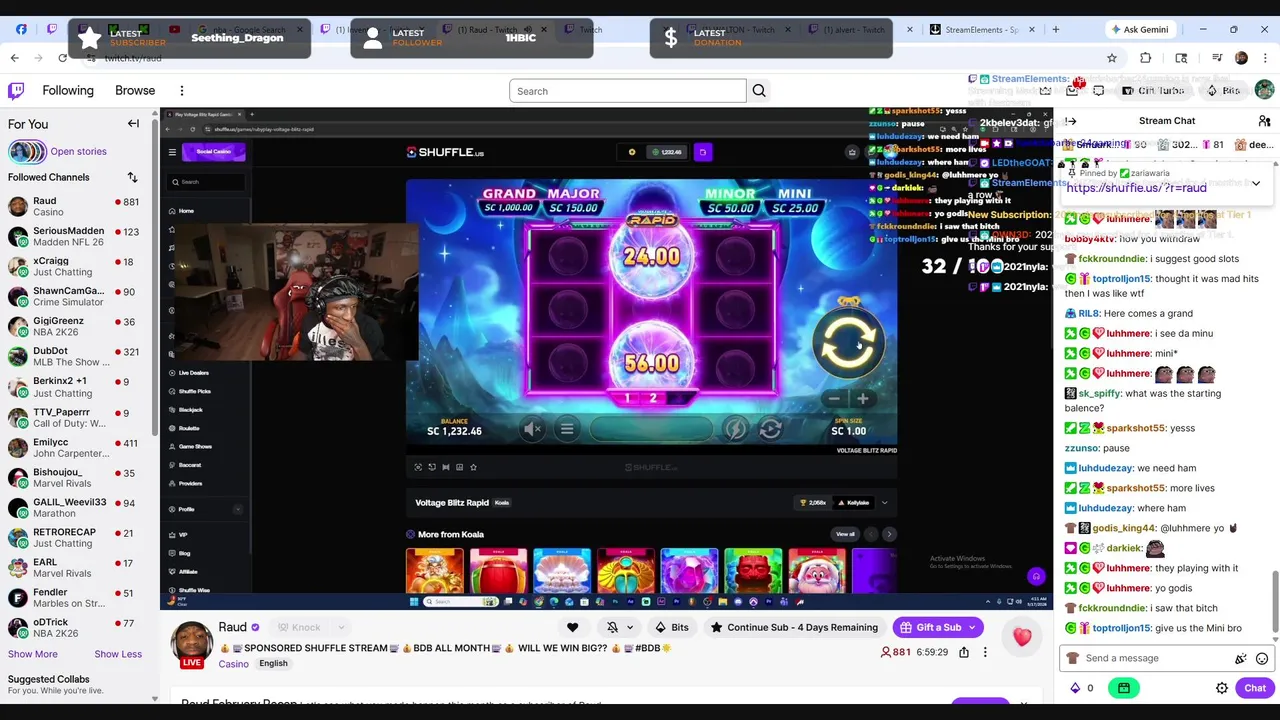Decrease spin size with the minus button
The image size is (1280, 720).
click(x=834, y=399)
